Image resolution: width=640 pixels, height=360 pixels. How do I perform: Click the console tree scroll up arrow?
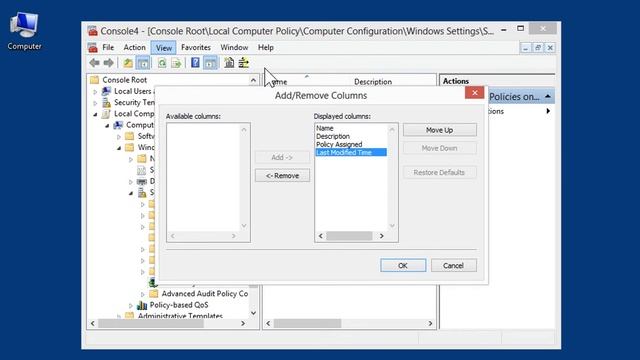(253, 80)
